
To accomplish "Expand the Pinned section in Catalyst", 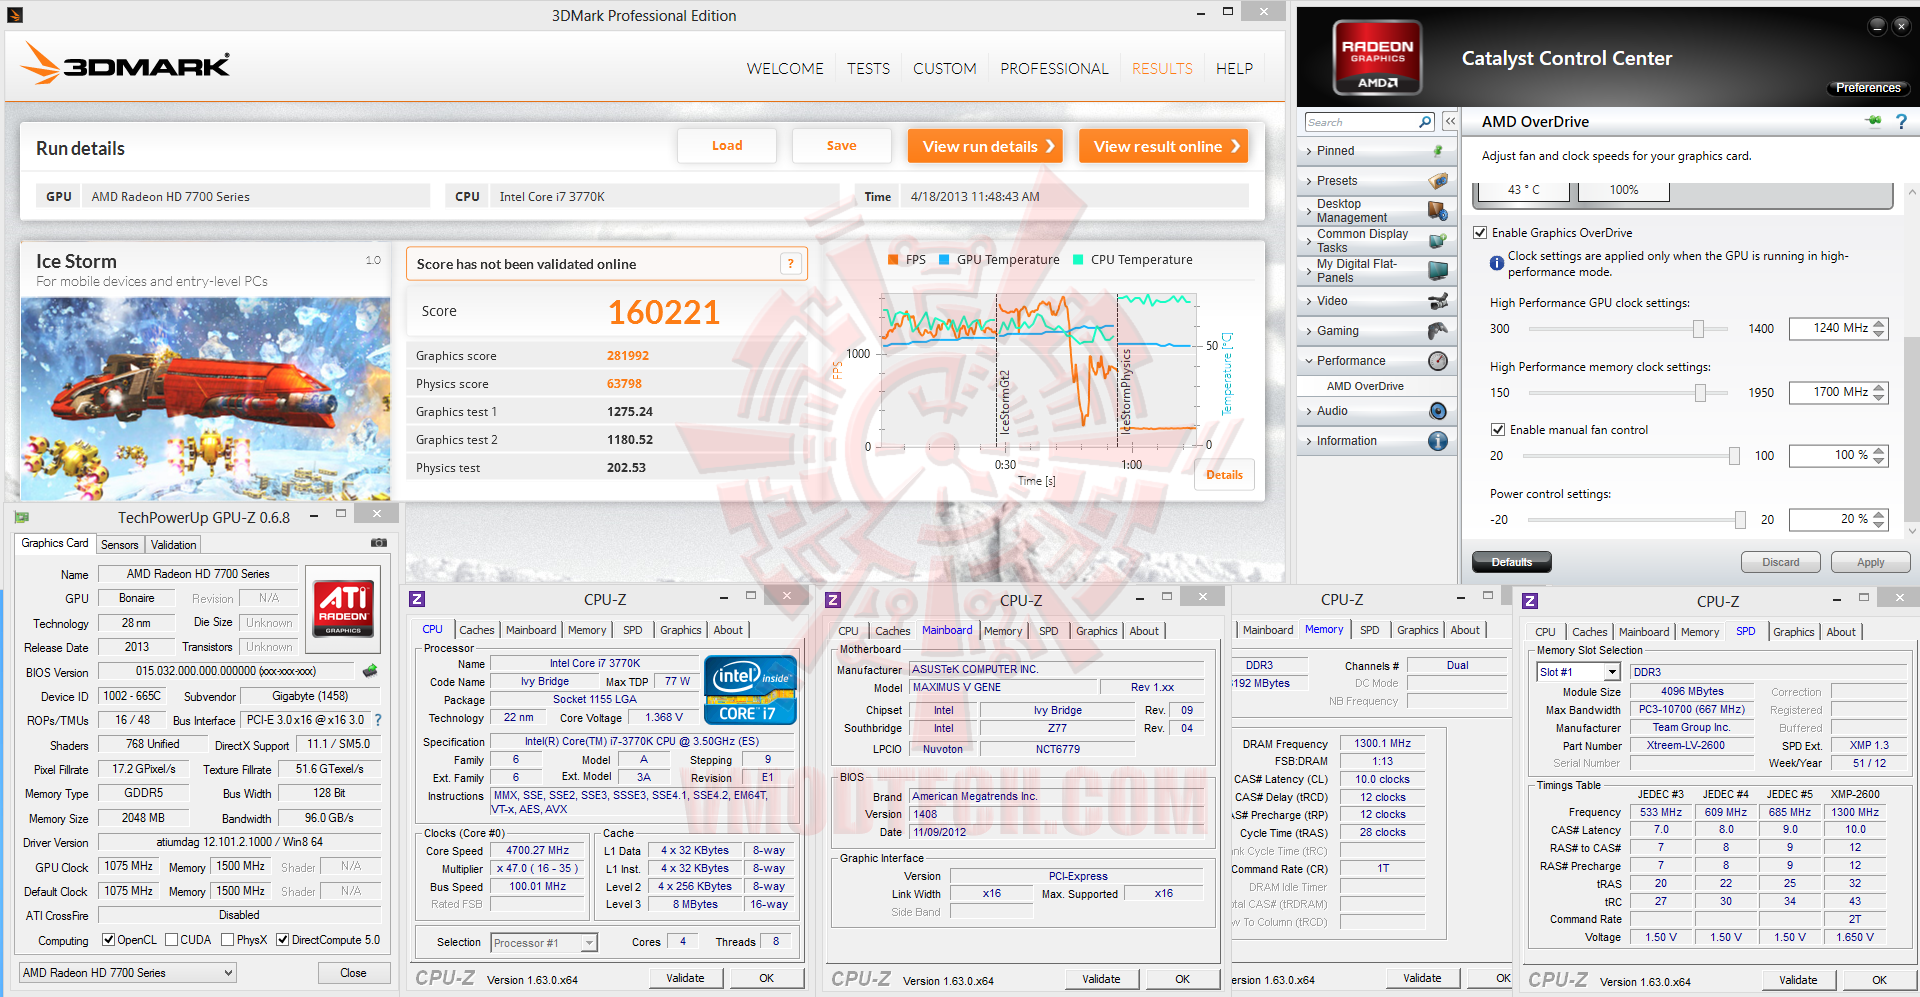I will [1310, 151].
